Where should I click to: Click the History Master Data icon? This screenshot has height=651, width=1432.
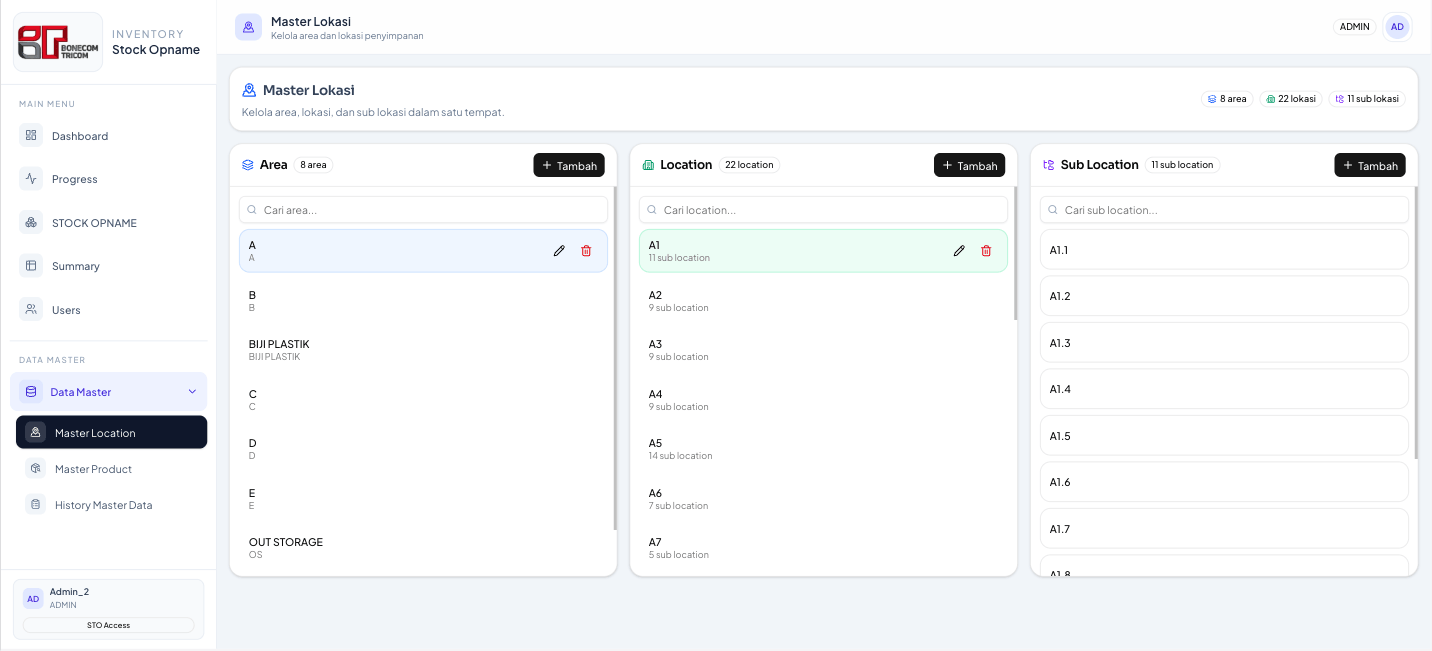pyautogui.click(x=36, y=505)
